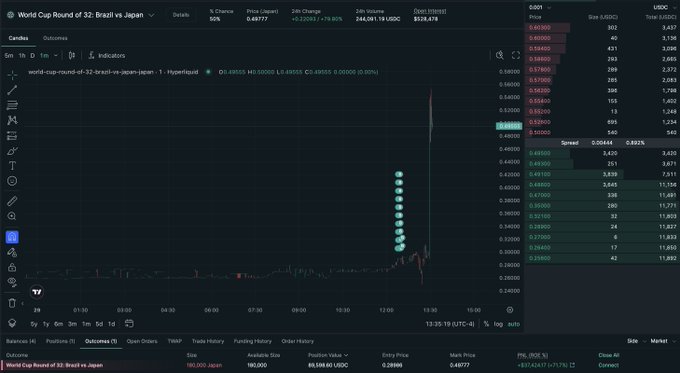
Task: Click current price tag on price axis
Action: point(509,126)
